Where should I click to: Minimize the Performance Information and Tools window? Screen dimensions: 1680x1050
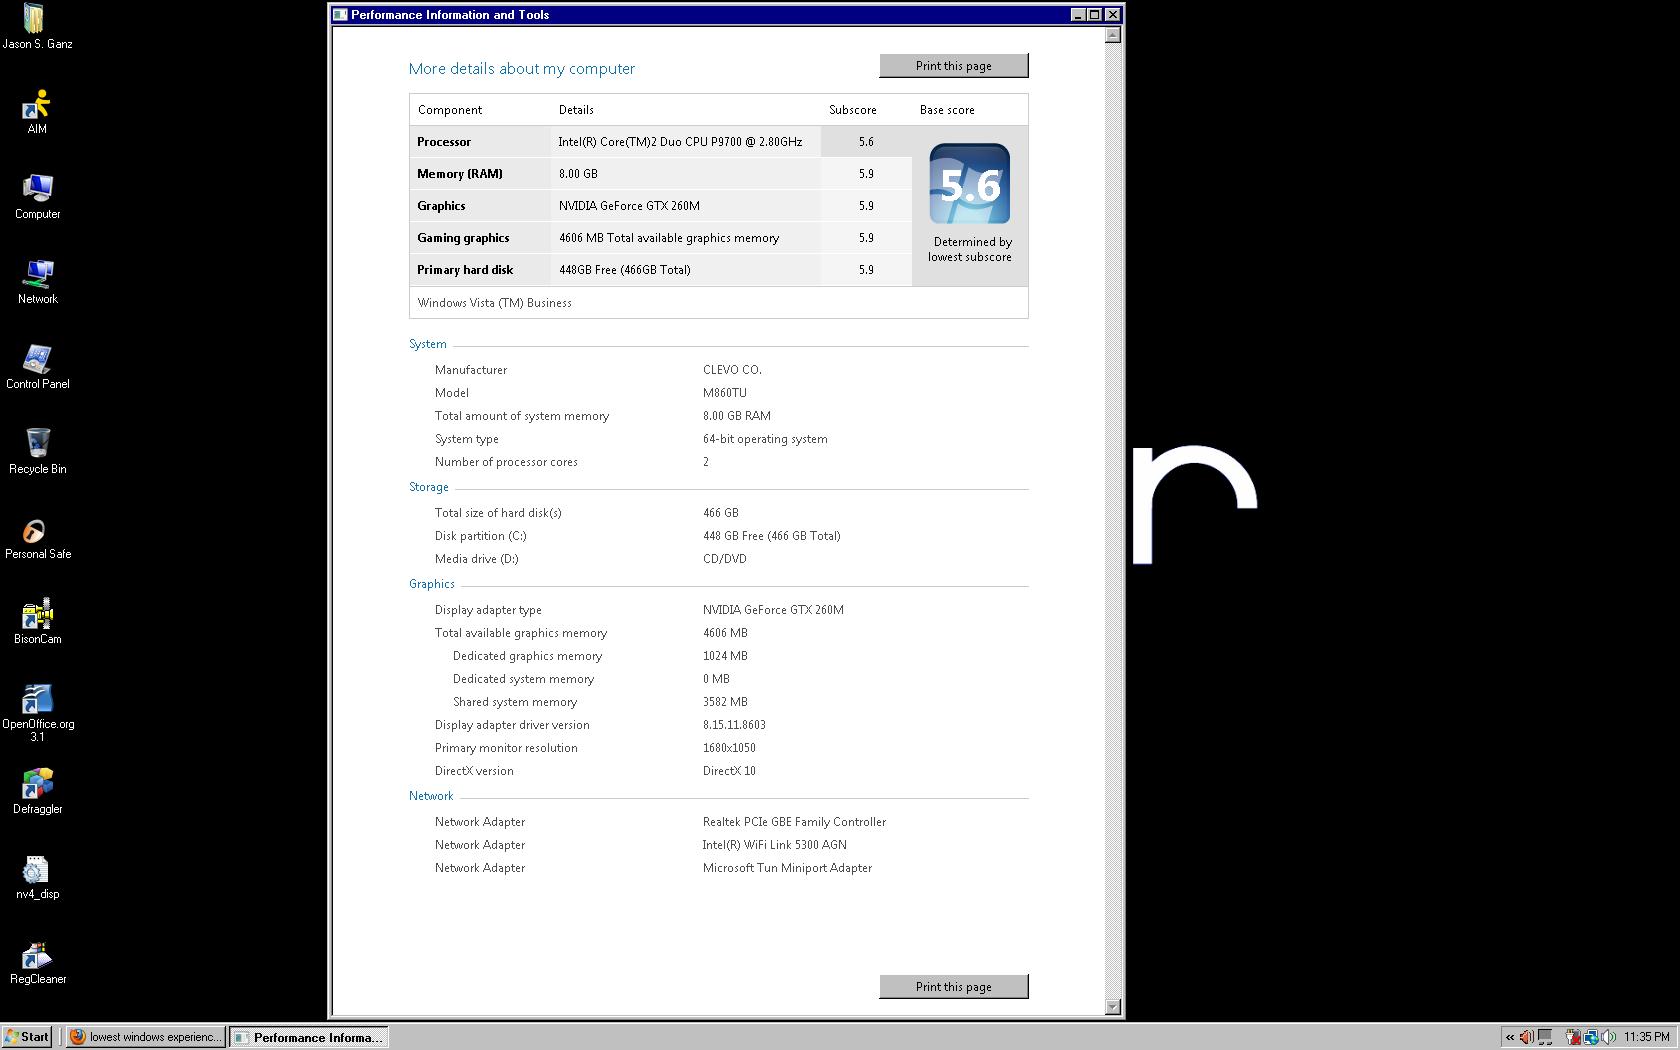point(1078,15)
